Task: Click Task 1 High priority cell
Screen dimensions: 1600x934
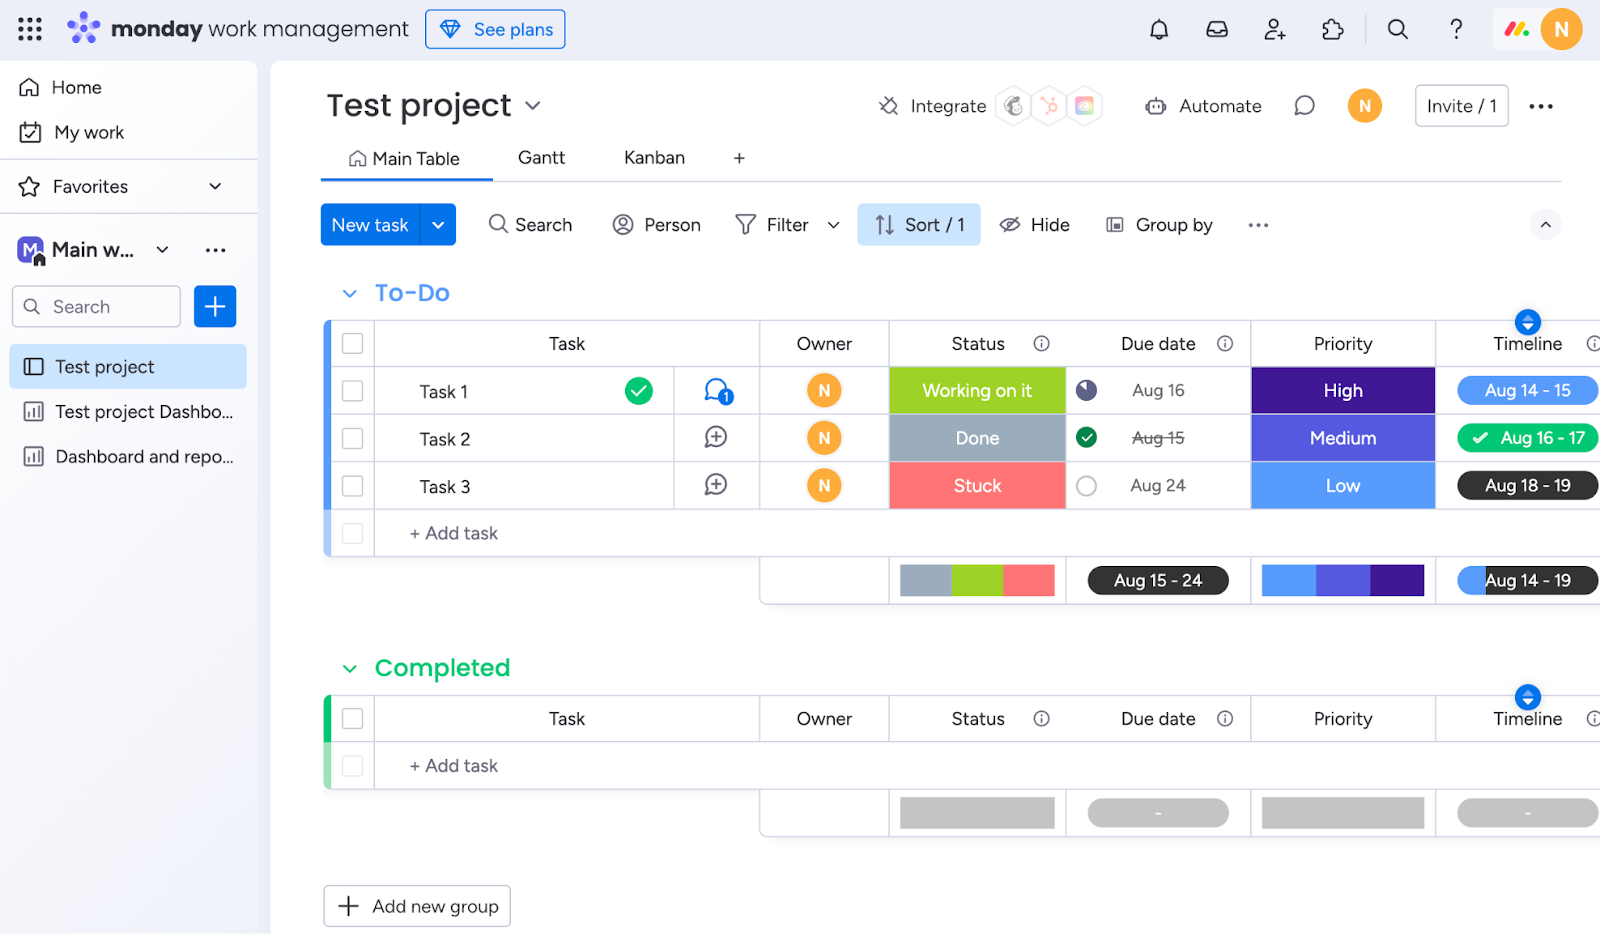Action: coord(1343,390)
